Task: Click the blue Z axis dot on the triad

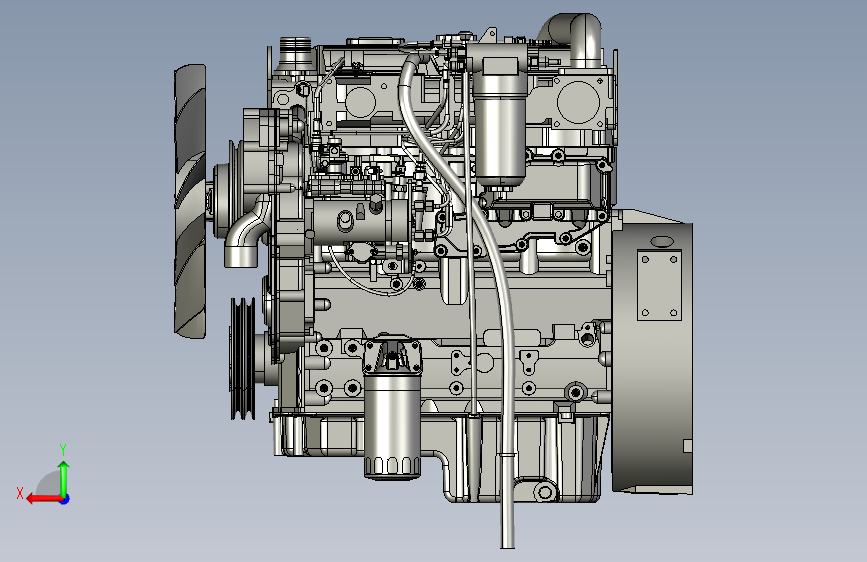Action: 65,499
